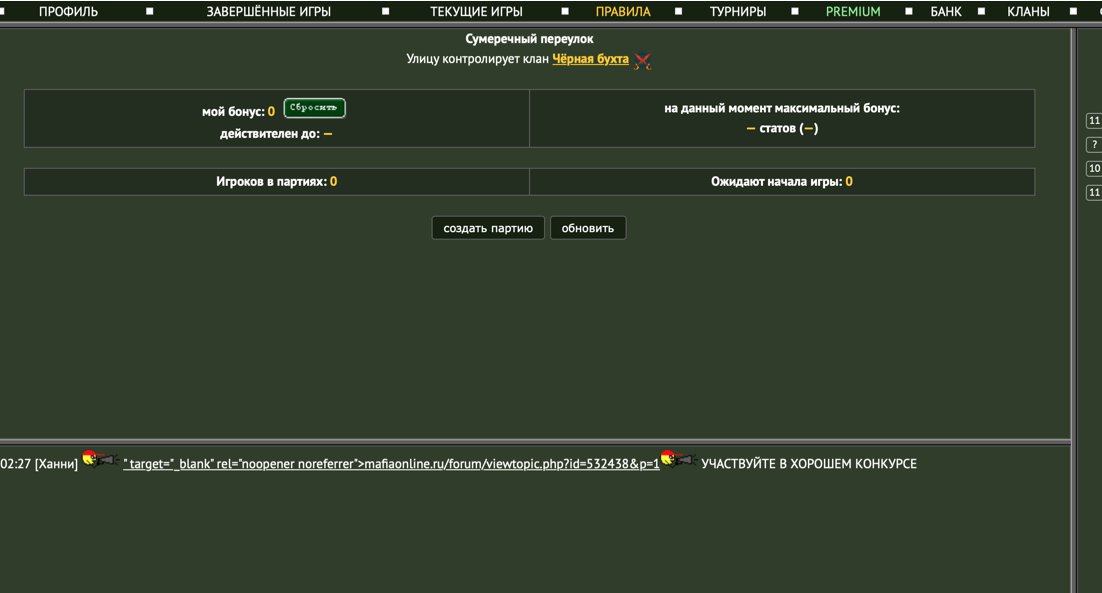Click the crossed swords icon beside Чёрная бухта
The width and height of the screenshot is (1102, 593).
pyautogui.click(x=642, y=61)
